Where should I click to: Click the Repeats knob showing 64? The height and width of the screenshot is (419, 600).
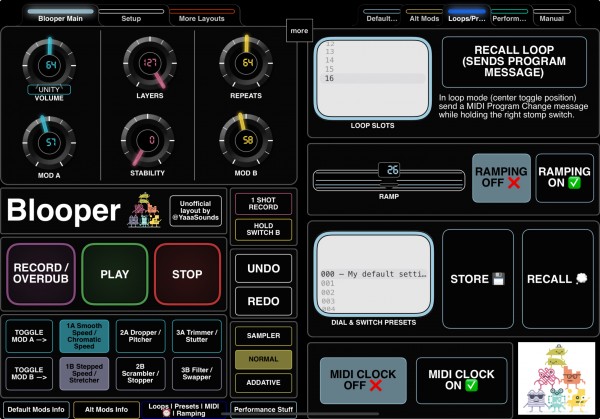click(246, 63)
